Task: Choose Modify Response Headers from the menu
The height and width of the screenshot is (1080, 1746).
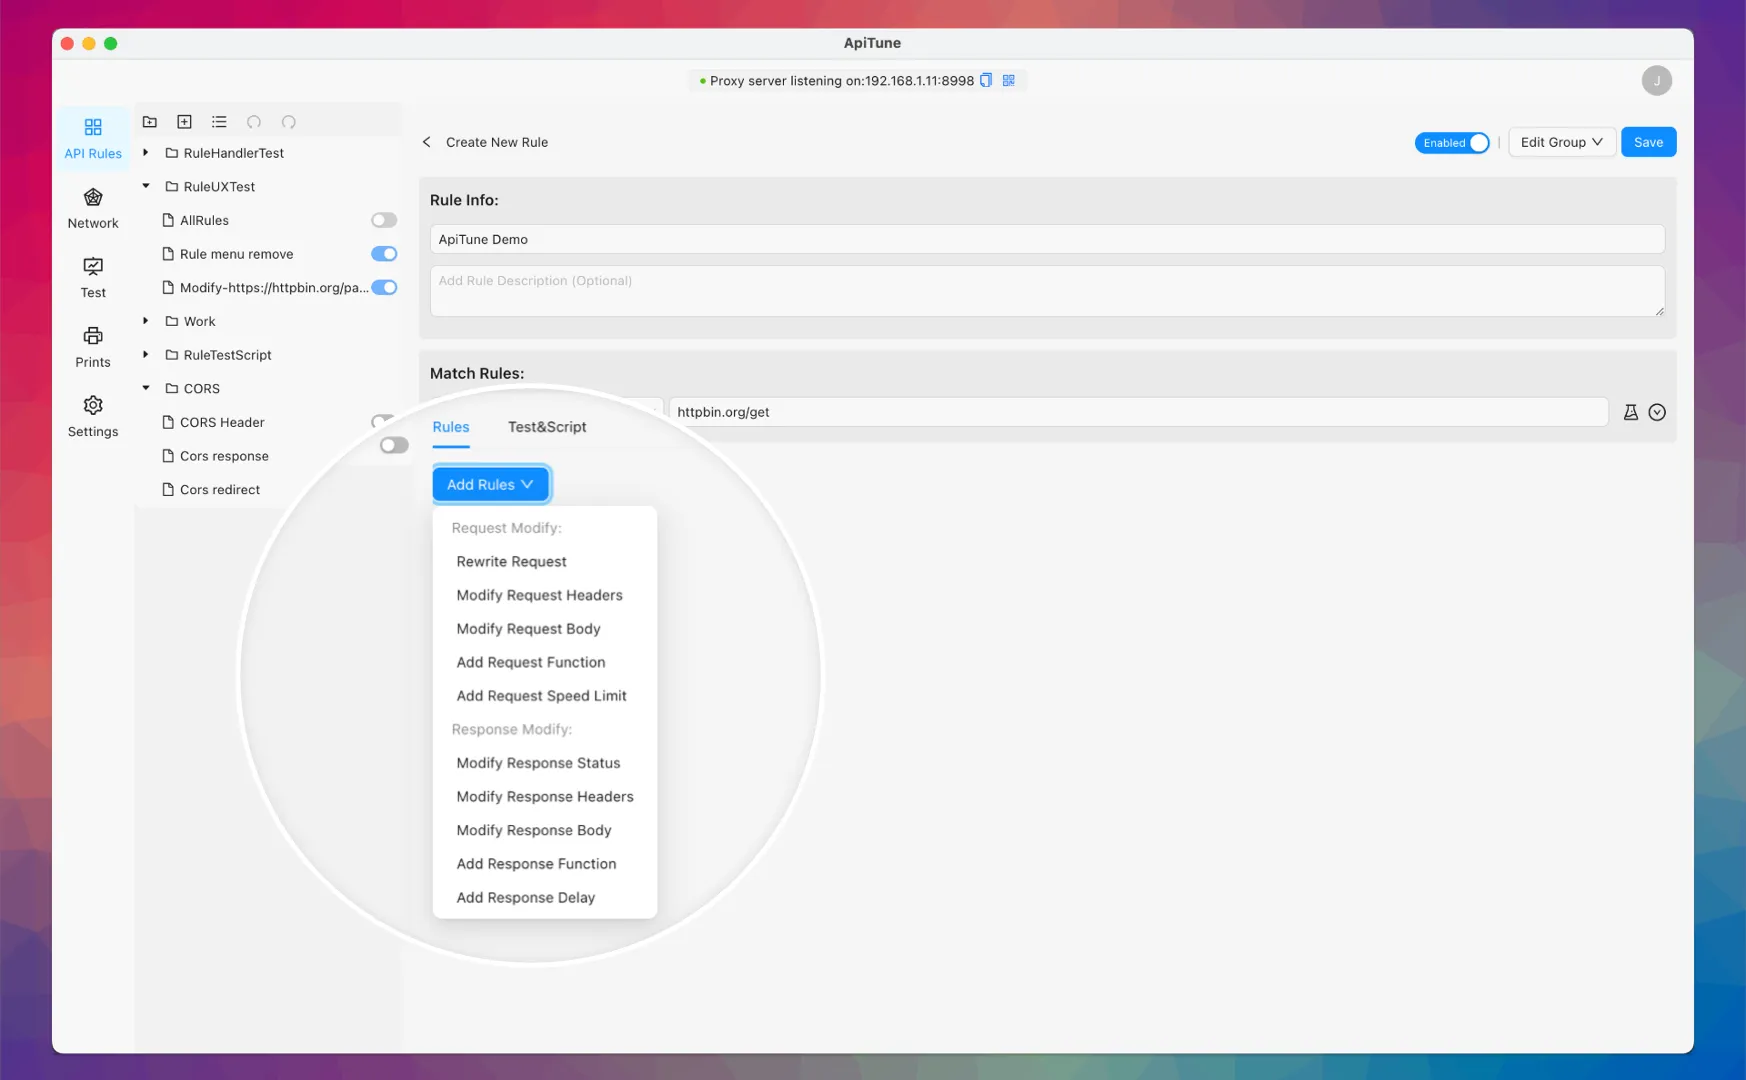Action: click(x=545, y=797)
